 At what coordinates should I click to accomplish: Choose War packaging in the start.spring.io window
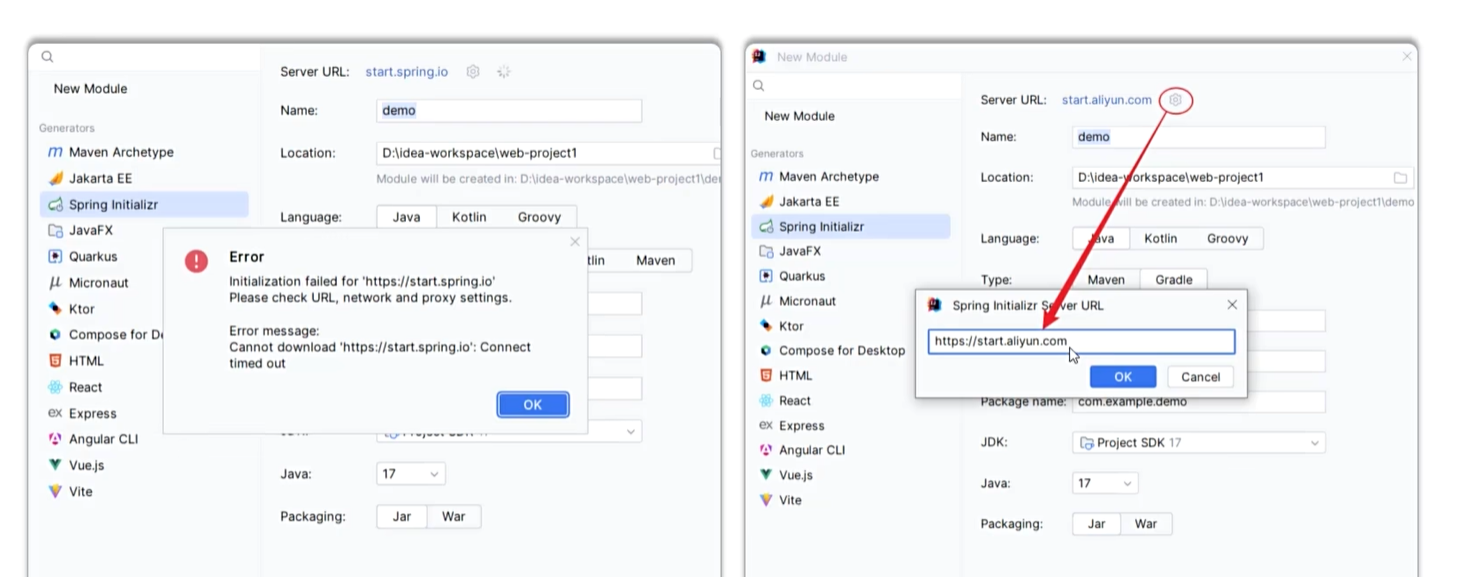(x=454, y=517)
